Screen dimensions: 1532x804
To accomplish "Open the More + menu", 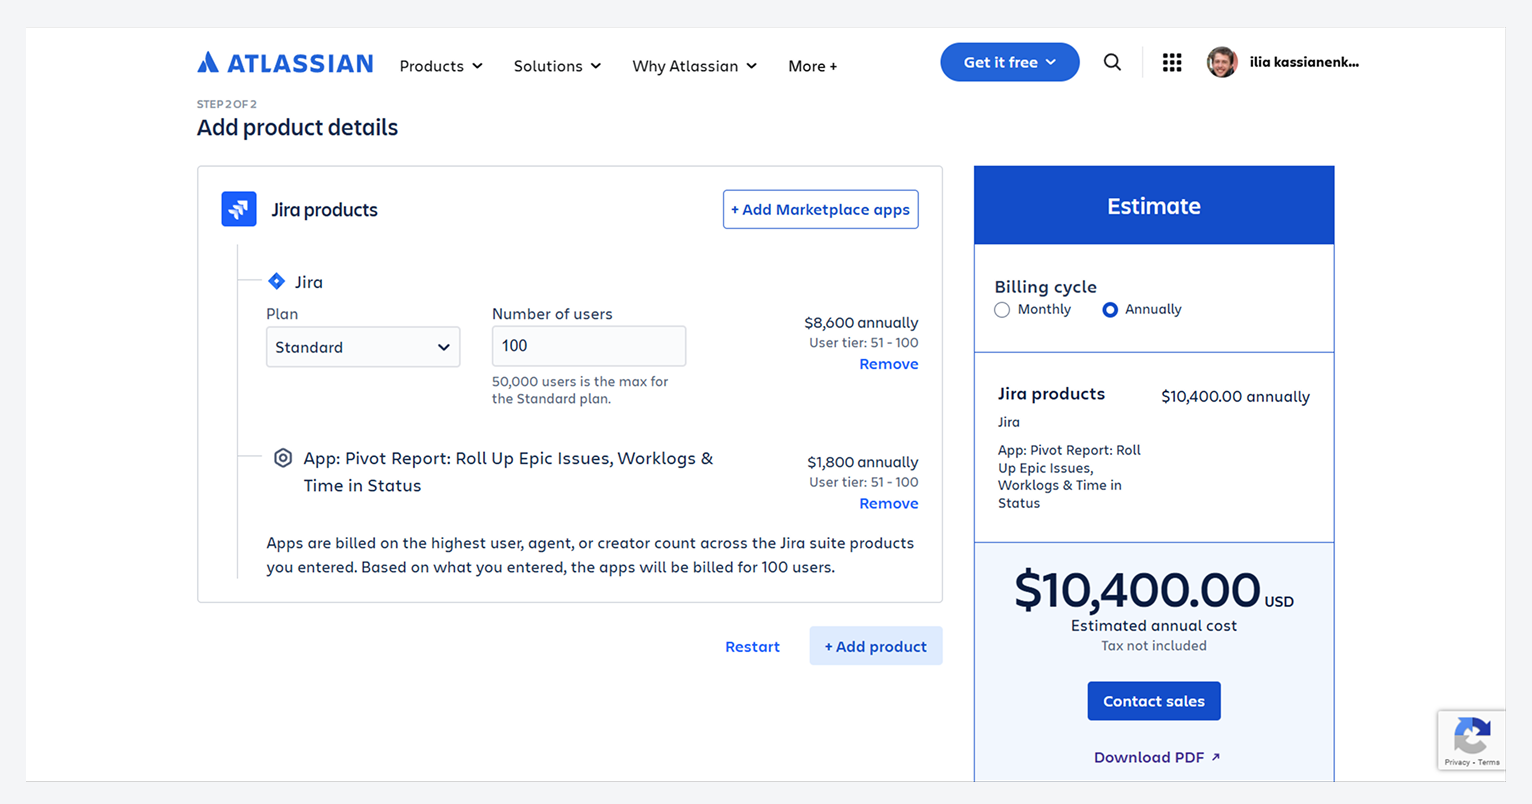I will (813, 66).
